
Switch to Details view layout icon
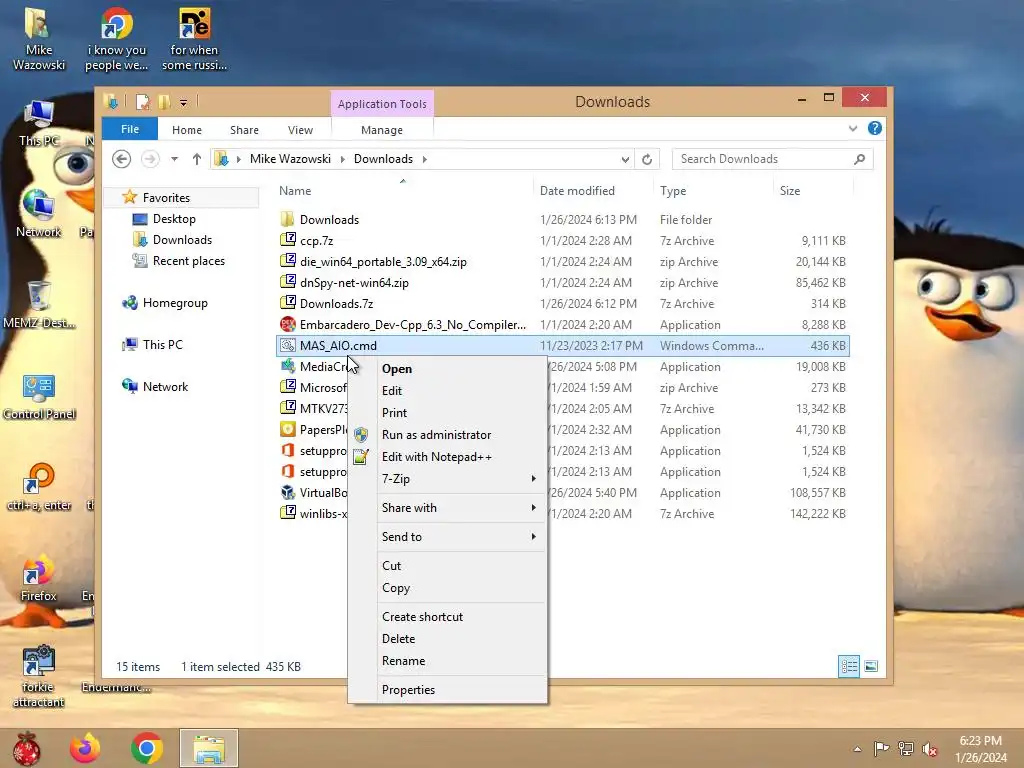click(x=849, y=666)
